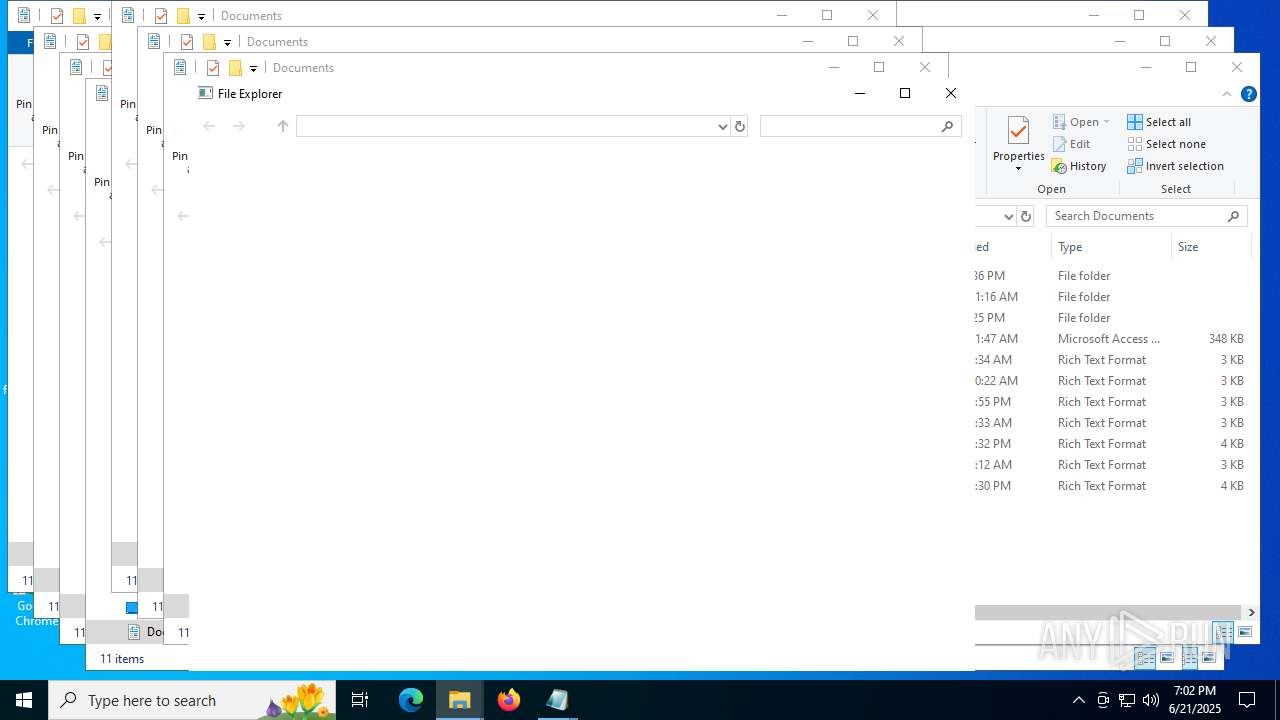The width and height of the screenshot is (1280, 720).
Task: Select the 348 KB size cell
Action: 1225,339
